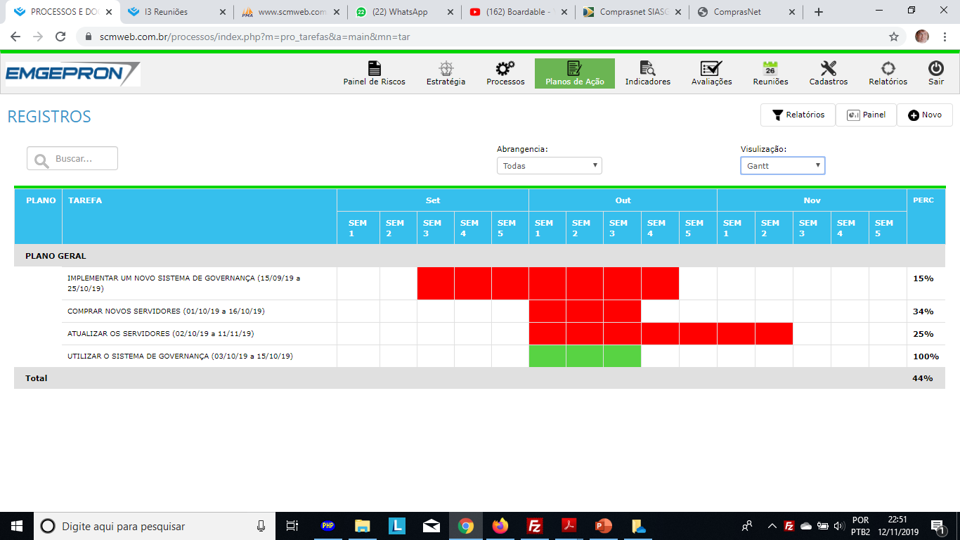Click the Sair power icon
This screenshot has height=540, width=960.
pyautogui.click(x=935, y=73)
